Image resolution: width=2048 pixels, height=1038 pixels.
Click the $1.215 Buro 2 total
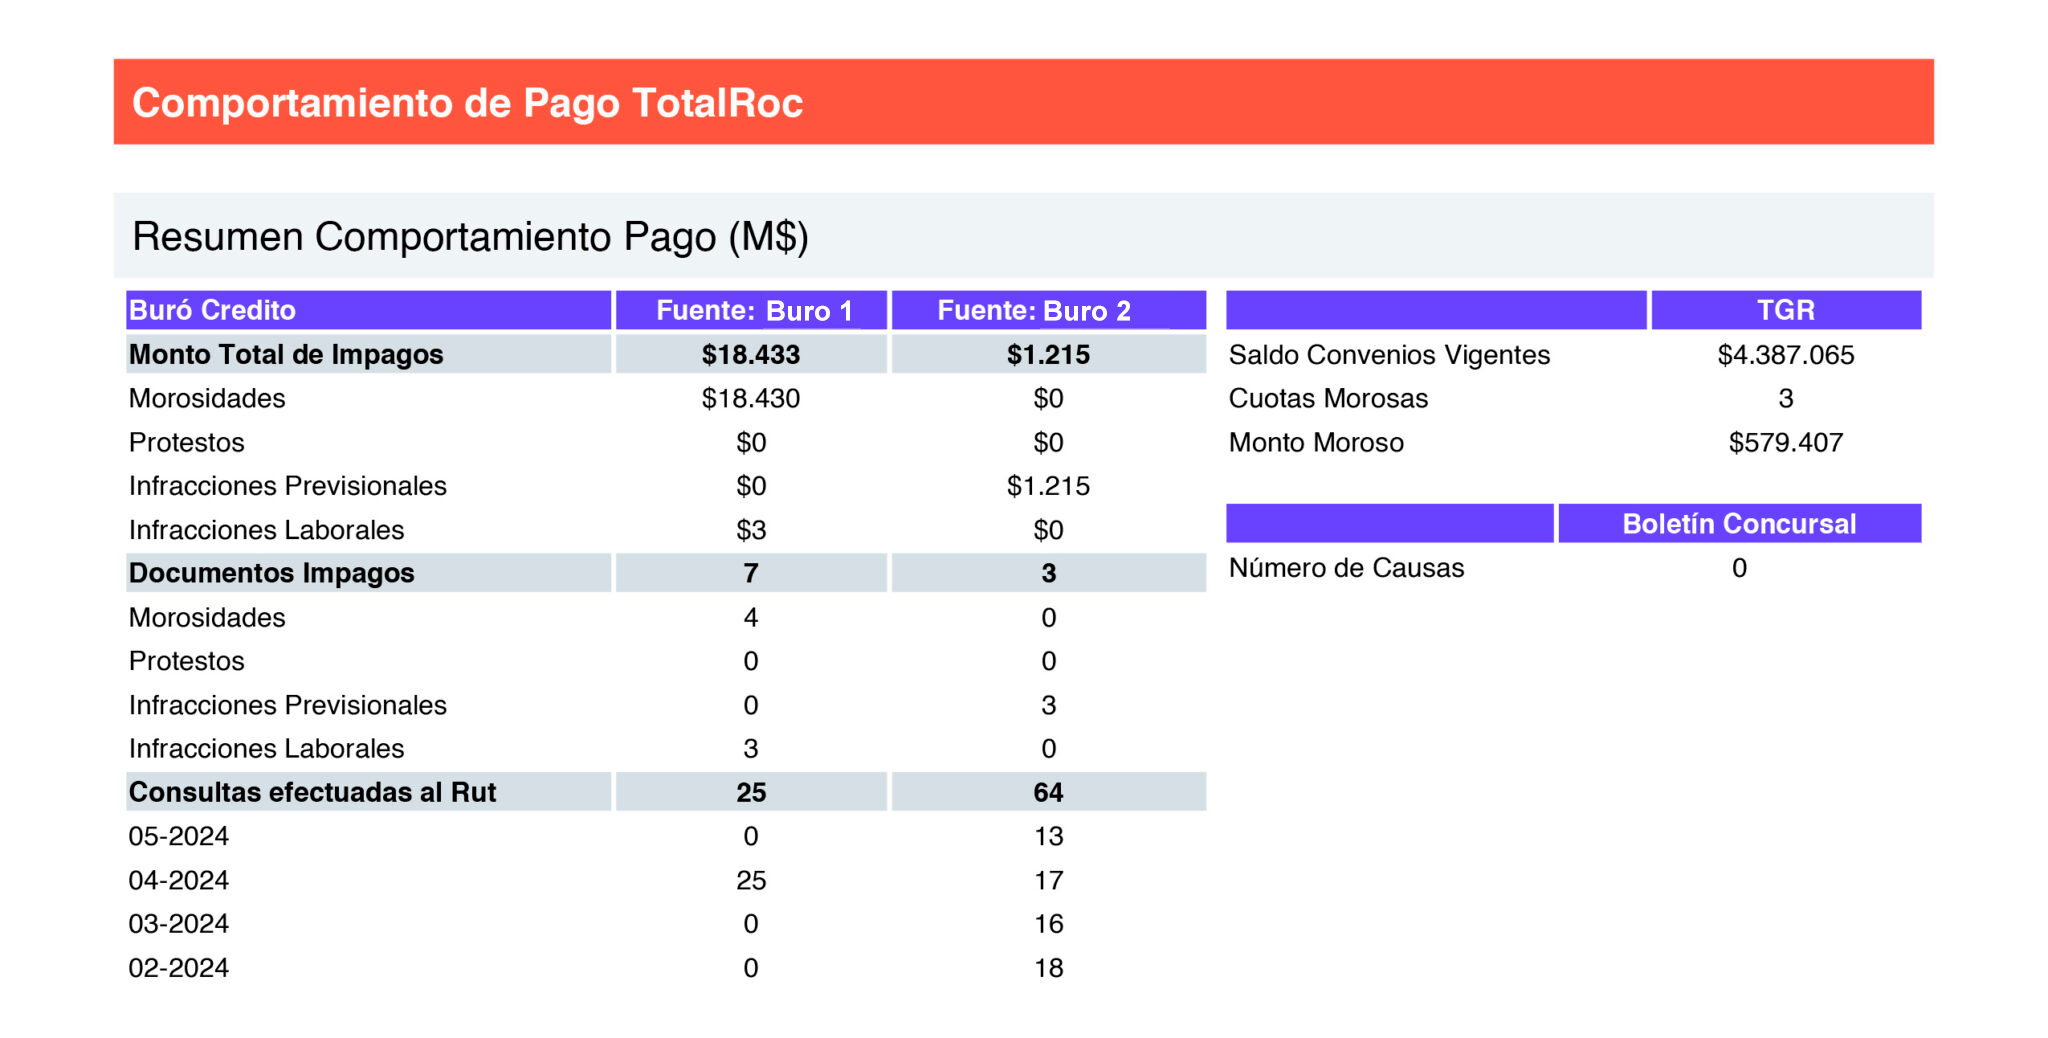1048,354
